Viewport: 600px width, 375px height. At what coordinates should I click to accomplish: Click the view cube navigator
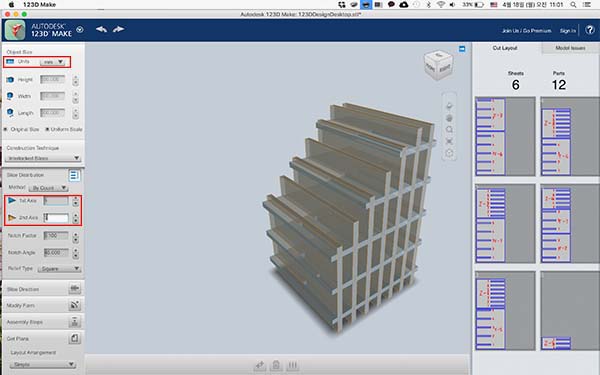tap(439, 66)
